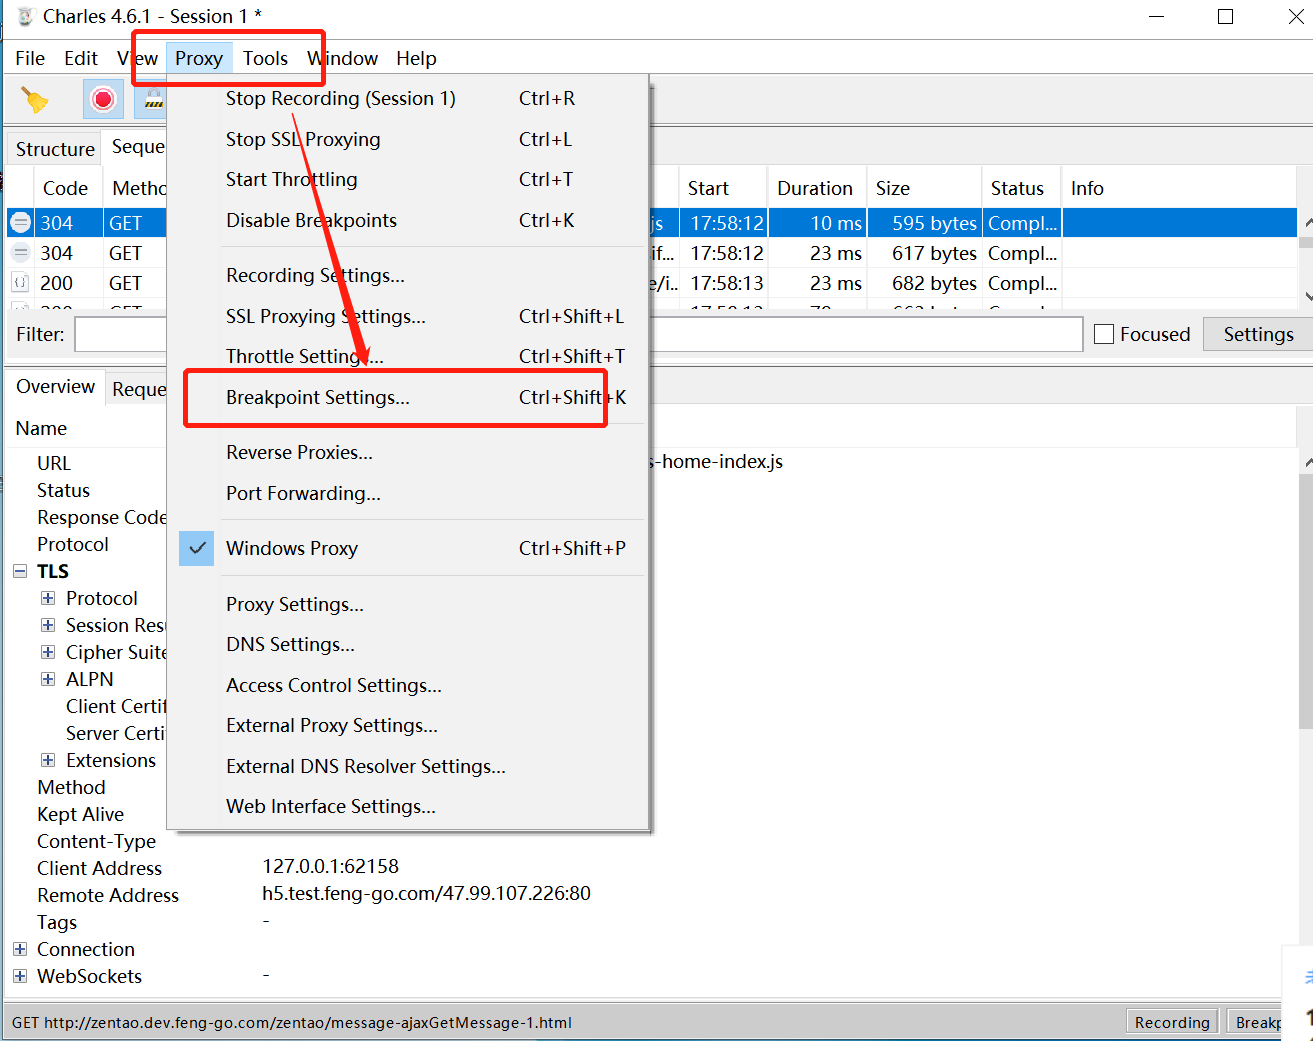
Task: Expand the ALPN node
Action: 48,679
